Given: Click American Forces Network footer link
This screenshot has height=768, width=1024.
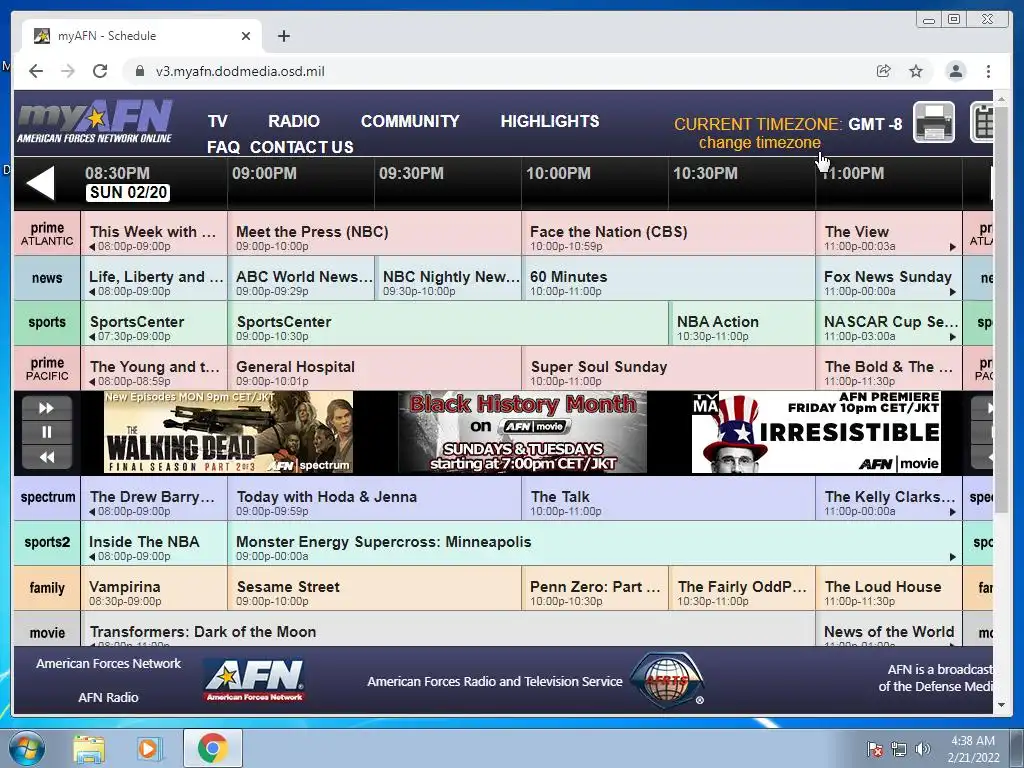Looking at the screenshot, I should click(x=108, y=664).
